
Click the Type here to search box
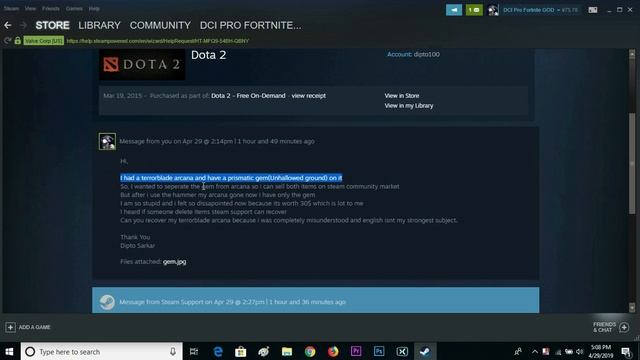click(x=102, y=351)
